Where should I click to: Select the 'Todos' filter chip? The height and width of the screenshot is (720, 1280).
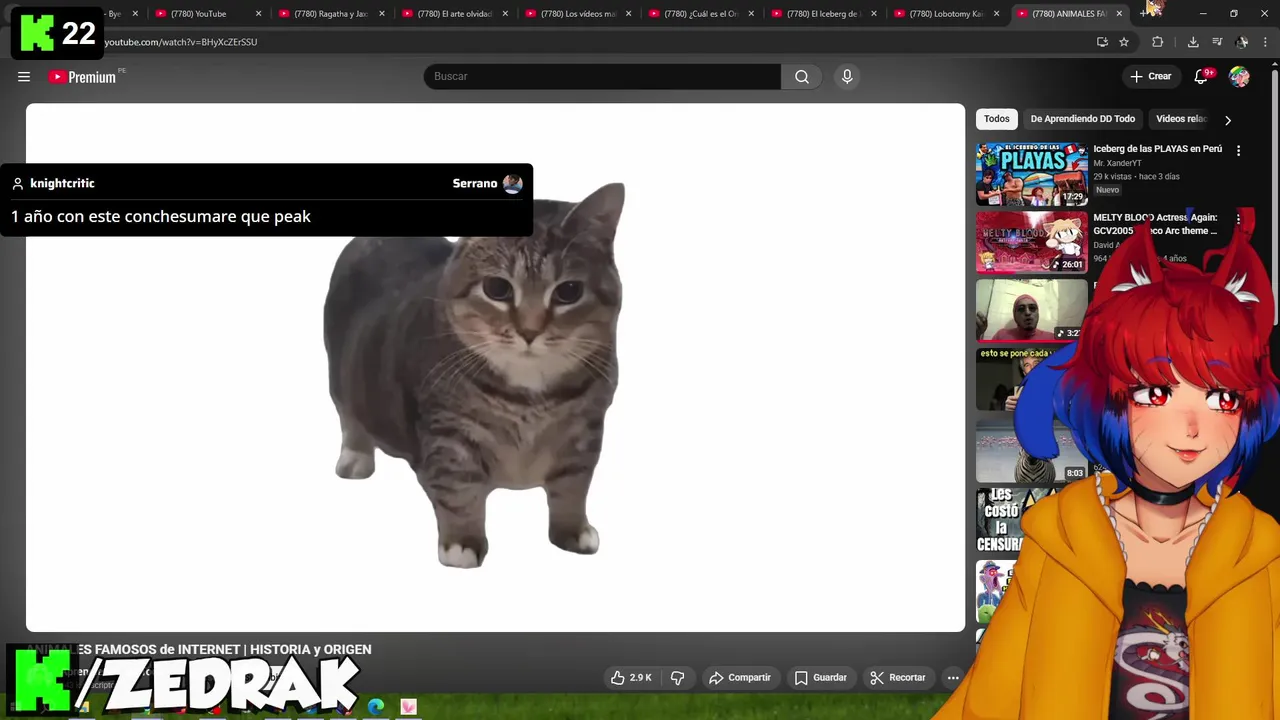(x=997, y=119)
